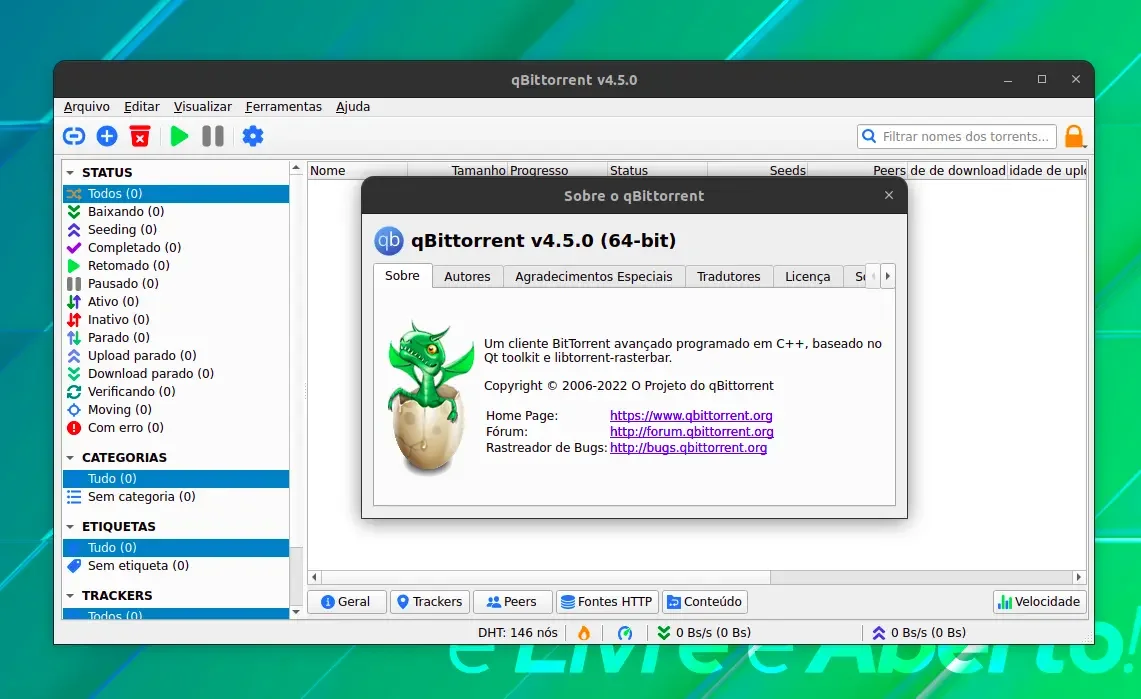The height and width of the screenshot is (699, 1141).
Task: Click the upload speed status entry
Action: coord(919,633)
